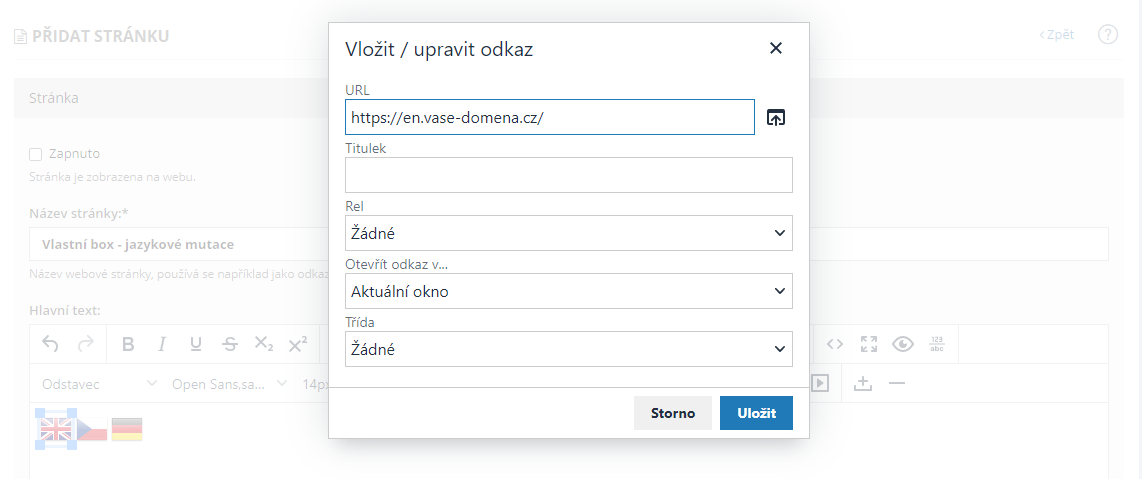Enable the Zapnuto checkbox
The width and height of the screenshot is (1142, 479).
[36, 154]
